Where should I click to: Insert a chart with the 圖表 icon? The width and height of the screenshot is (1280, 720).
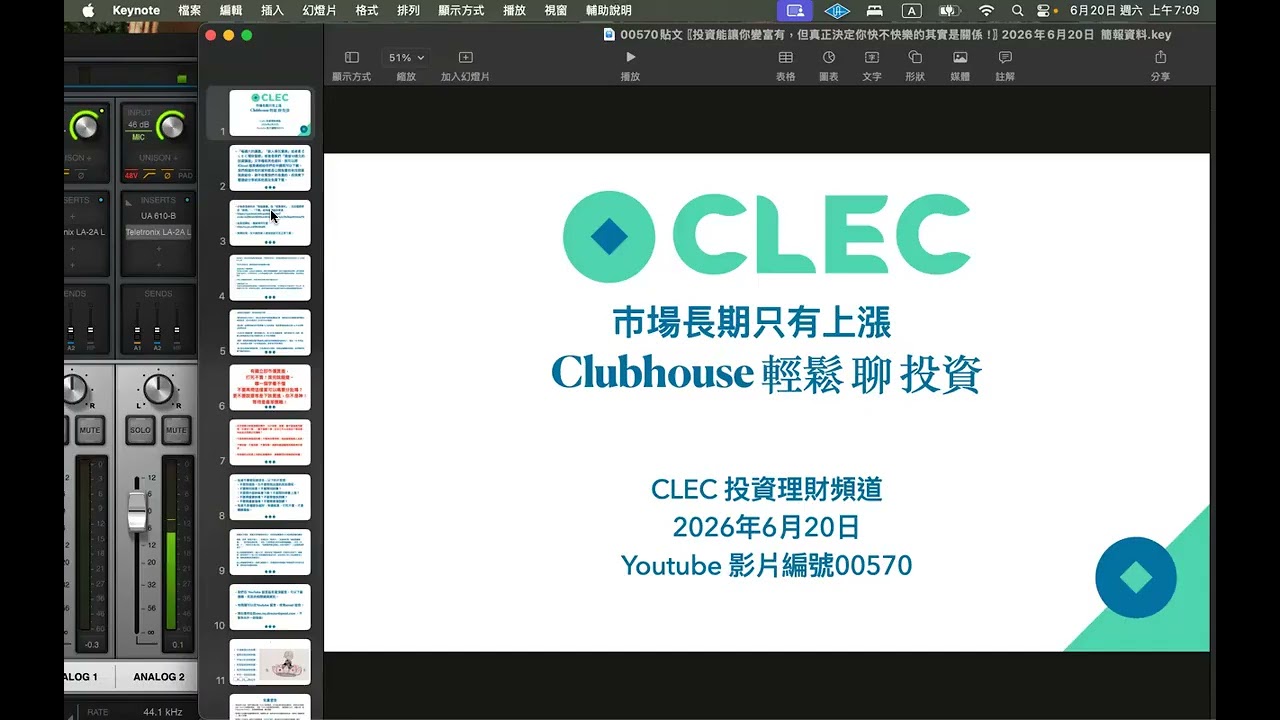[829, 58]
